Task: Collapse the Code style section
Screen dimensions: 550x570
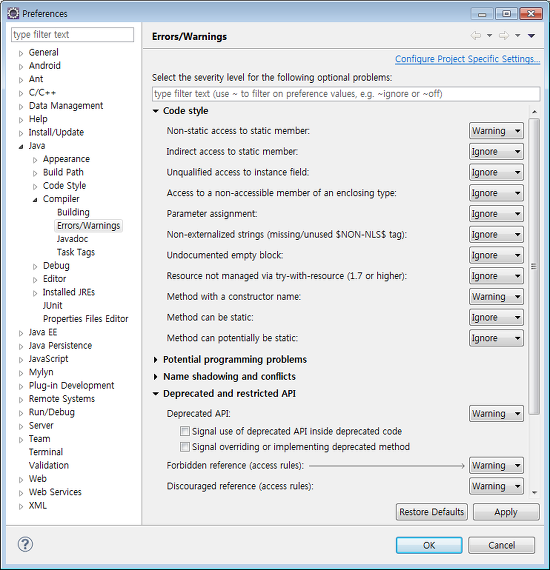Action: (156, 111)
